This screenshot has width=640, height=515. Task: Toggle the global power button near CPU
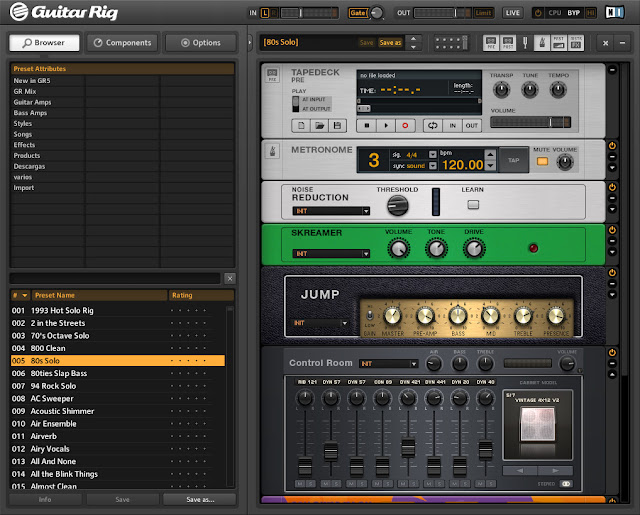pyautogui.click(x=538, y=13)
